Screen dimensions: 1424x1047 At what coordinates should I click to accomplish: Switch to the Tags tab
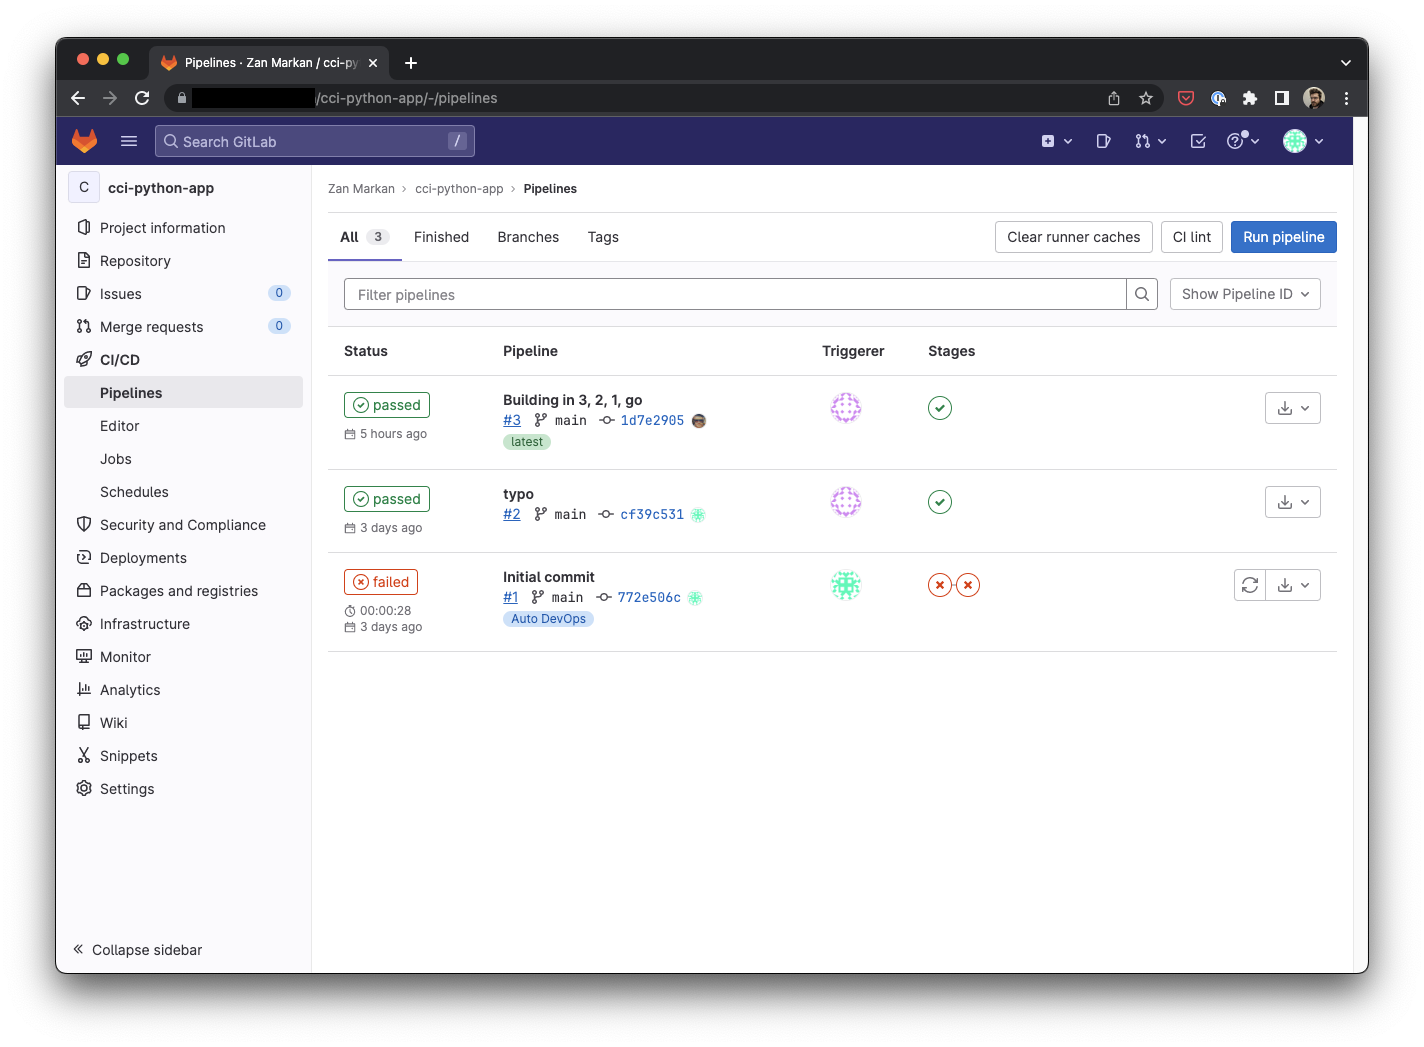click(x=603, y=237)
